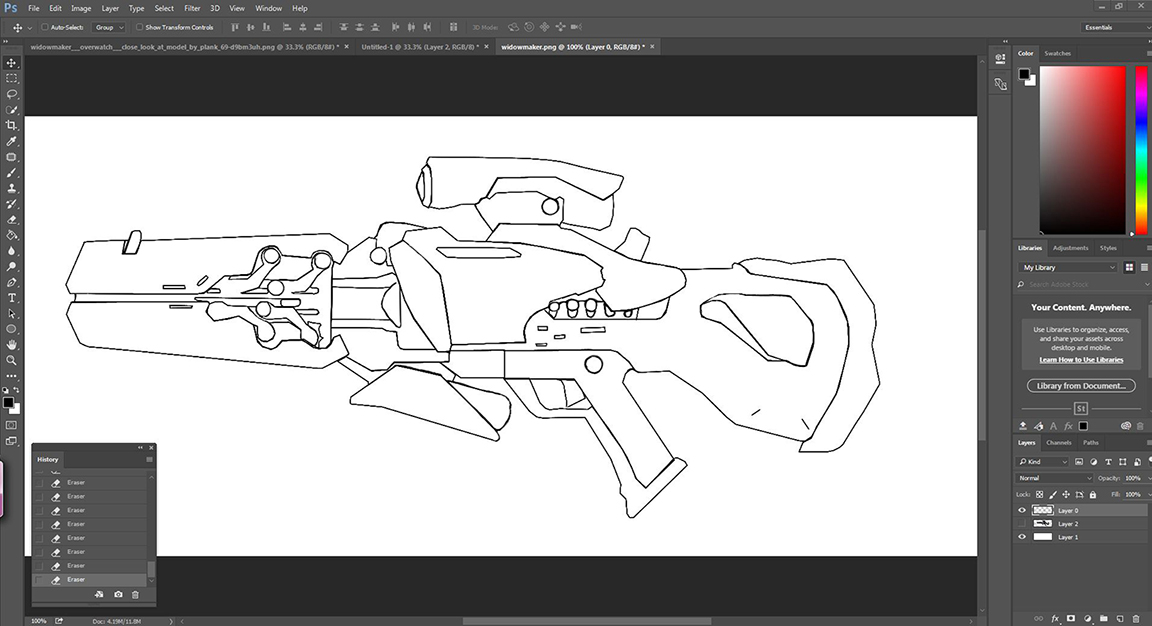Open the Layer menu in the menu bar

110,8
